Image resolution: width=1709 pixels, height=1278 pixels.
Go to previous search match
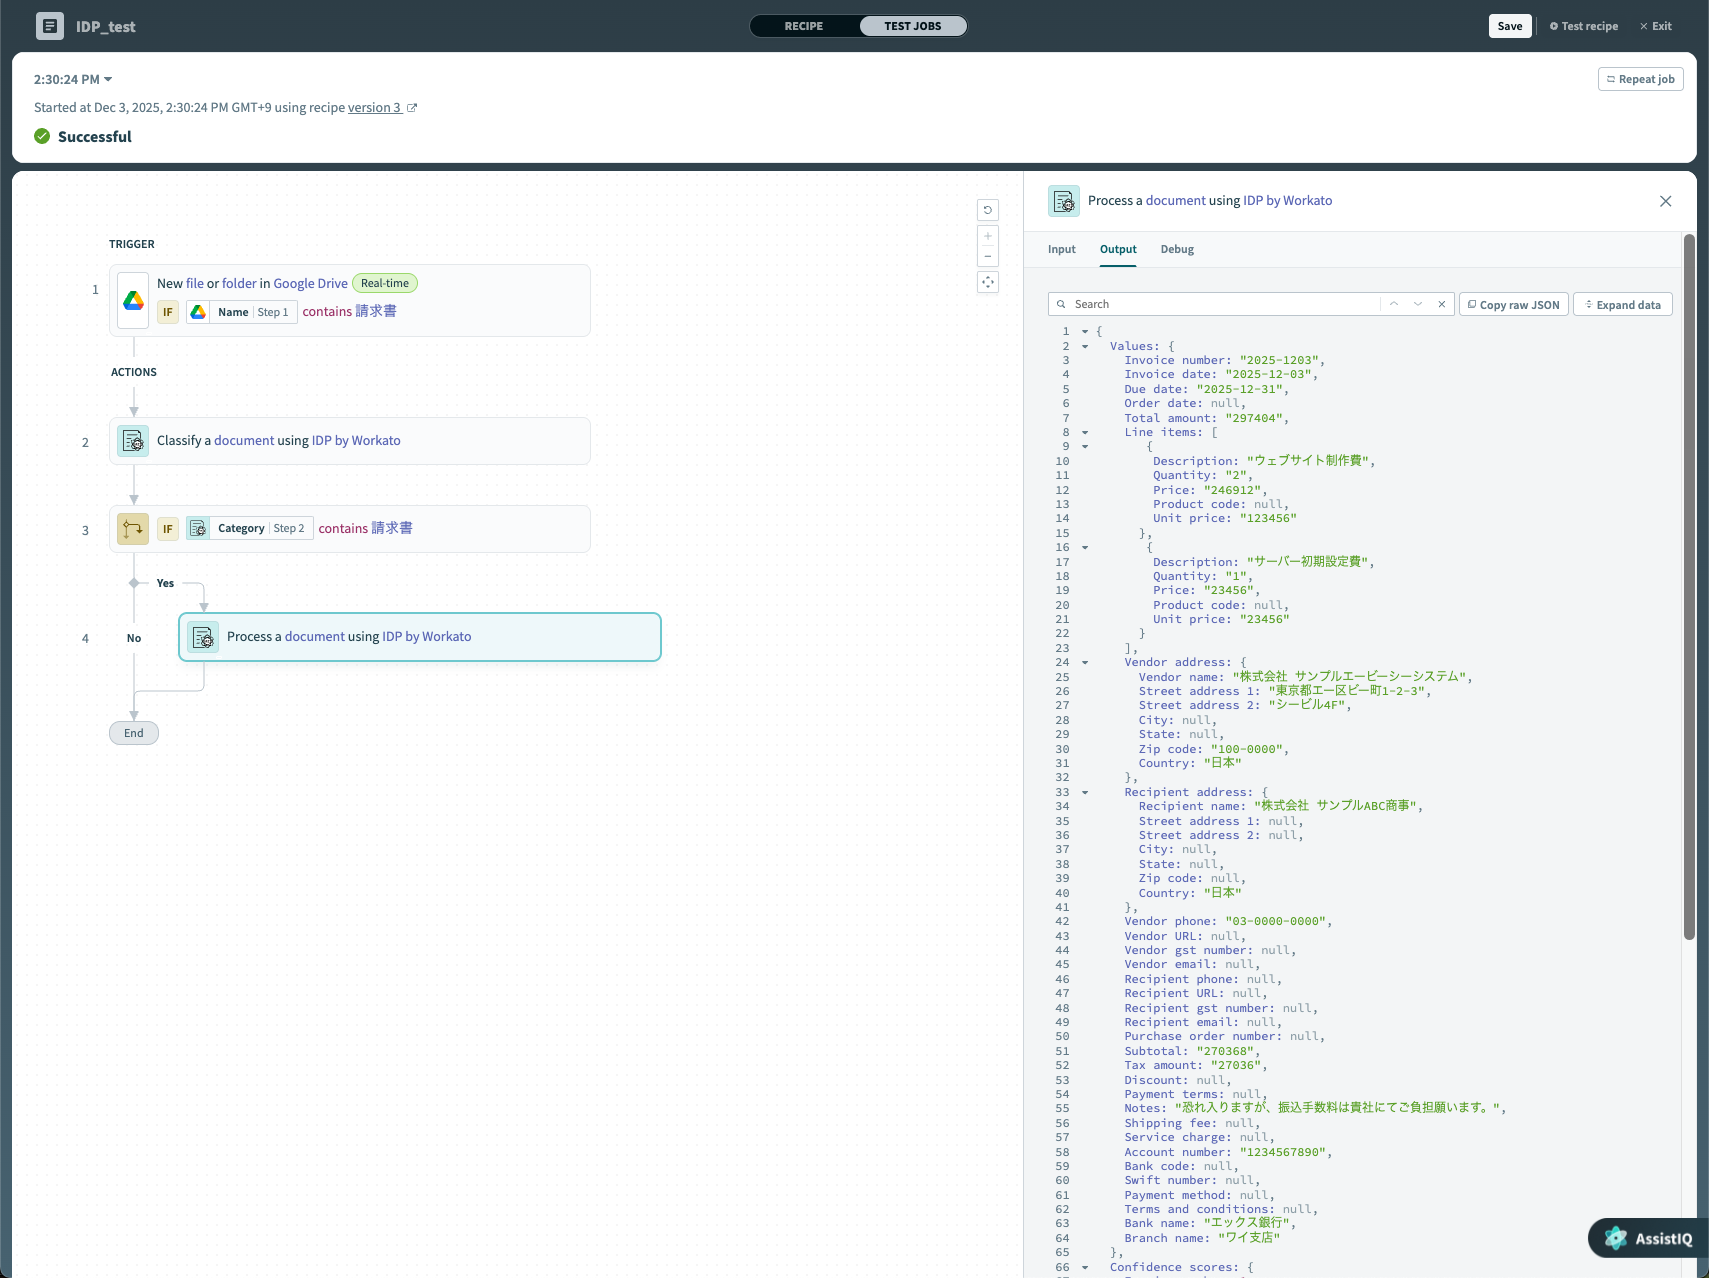(1394, 304)
